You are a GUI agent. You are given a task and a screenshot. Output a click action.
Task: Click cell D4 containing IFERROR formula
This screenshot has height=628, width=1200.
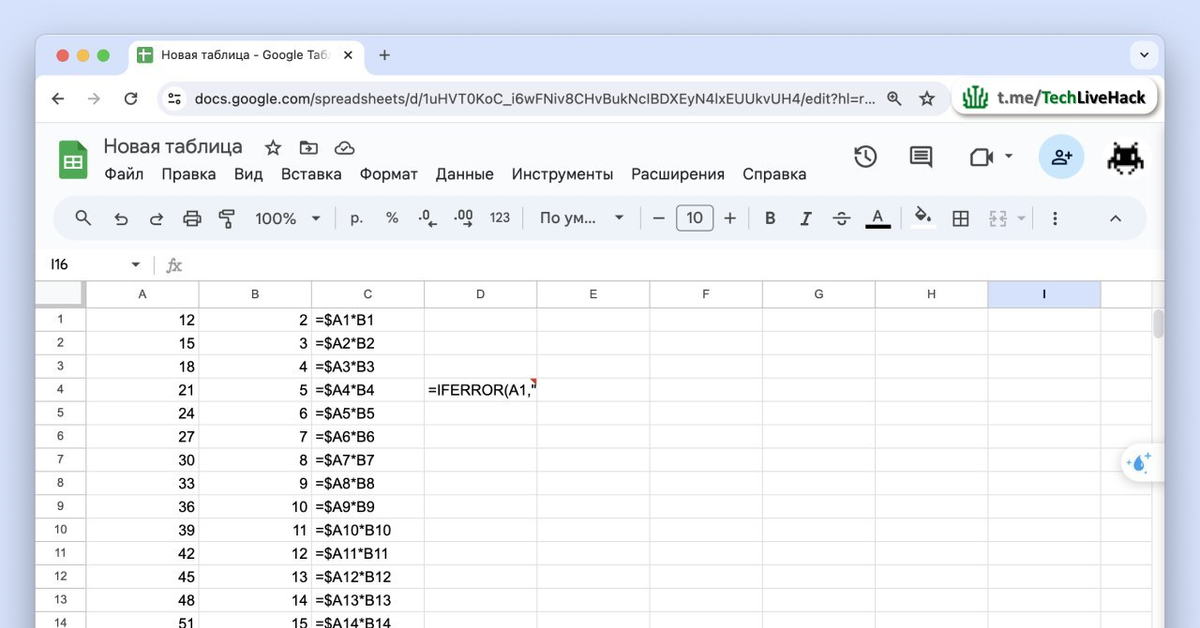click(x=480, y=390)
